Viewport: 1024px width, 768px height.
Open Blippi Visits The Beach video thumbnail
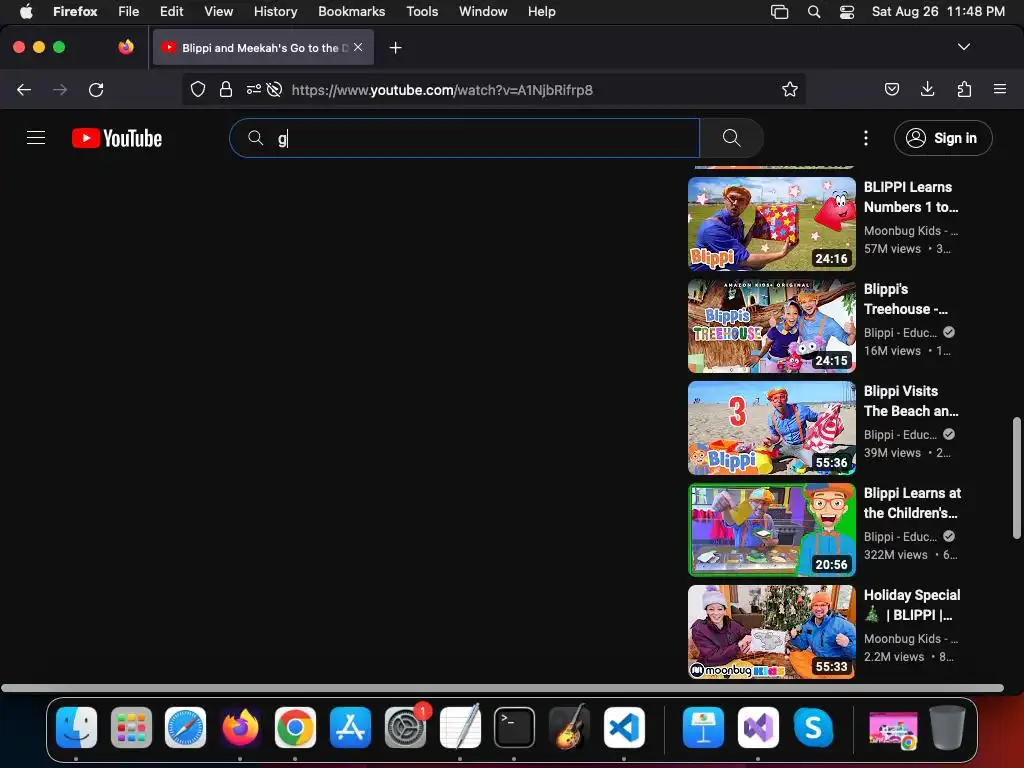(x=772, y=428)
